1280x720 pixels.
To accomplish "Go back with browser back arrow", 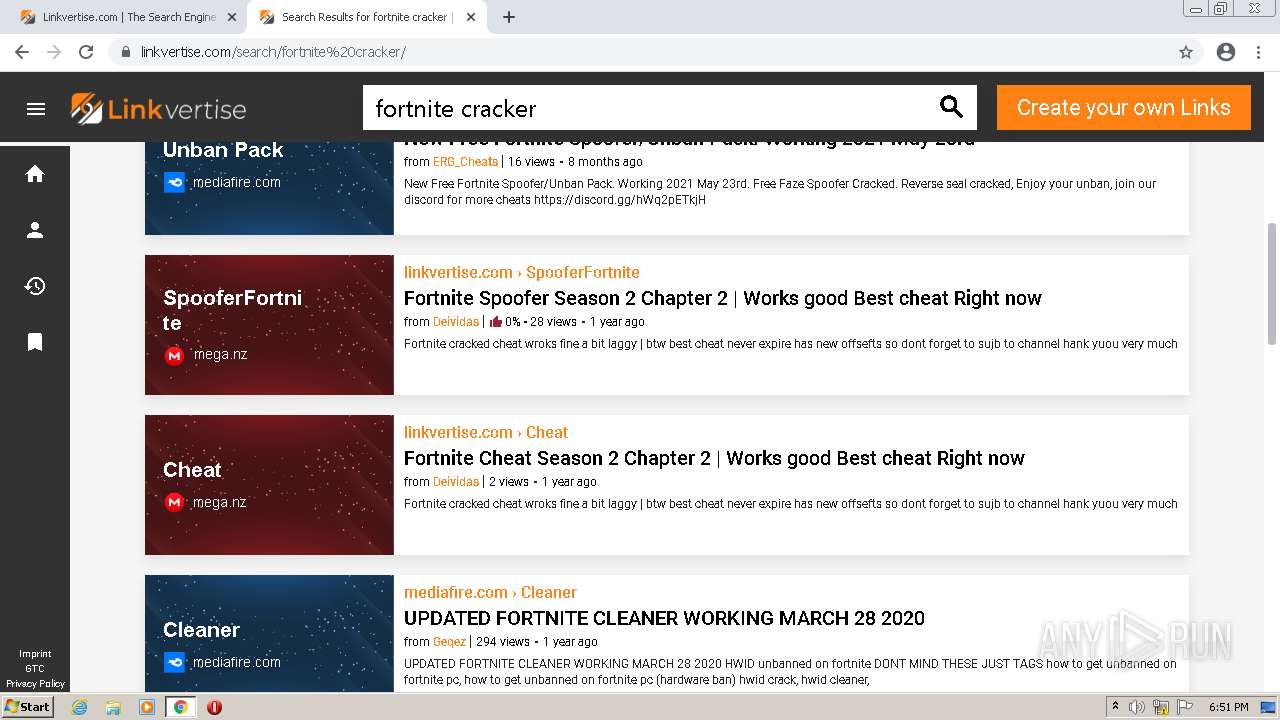I will point(22,52).
